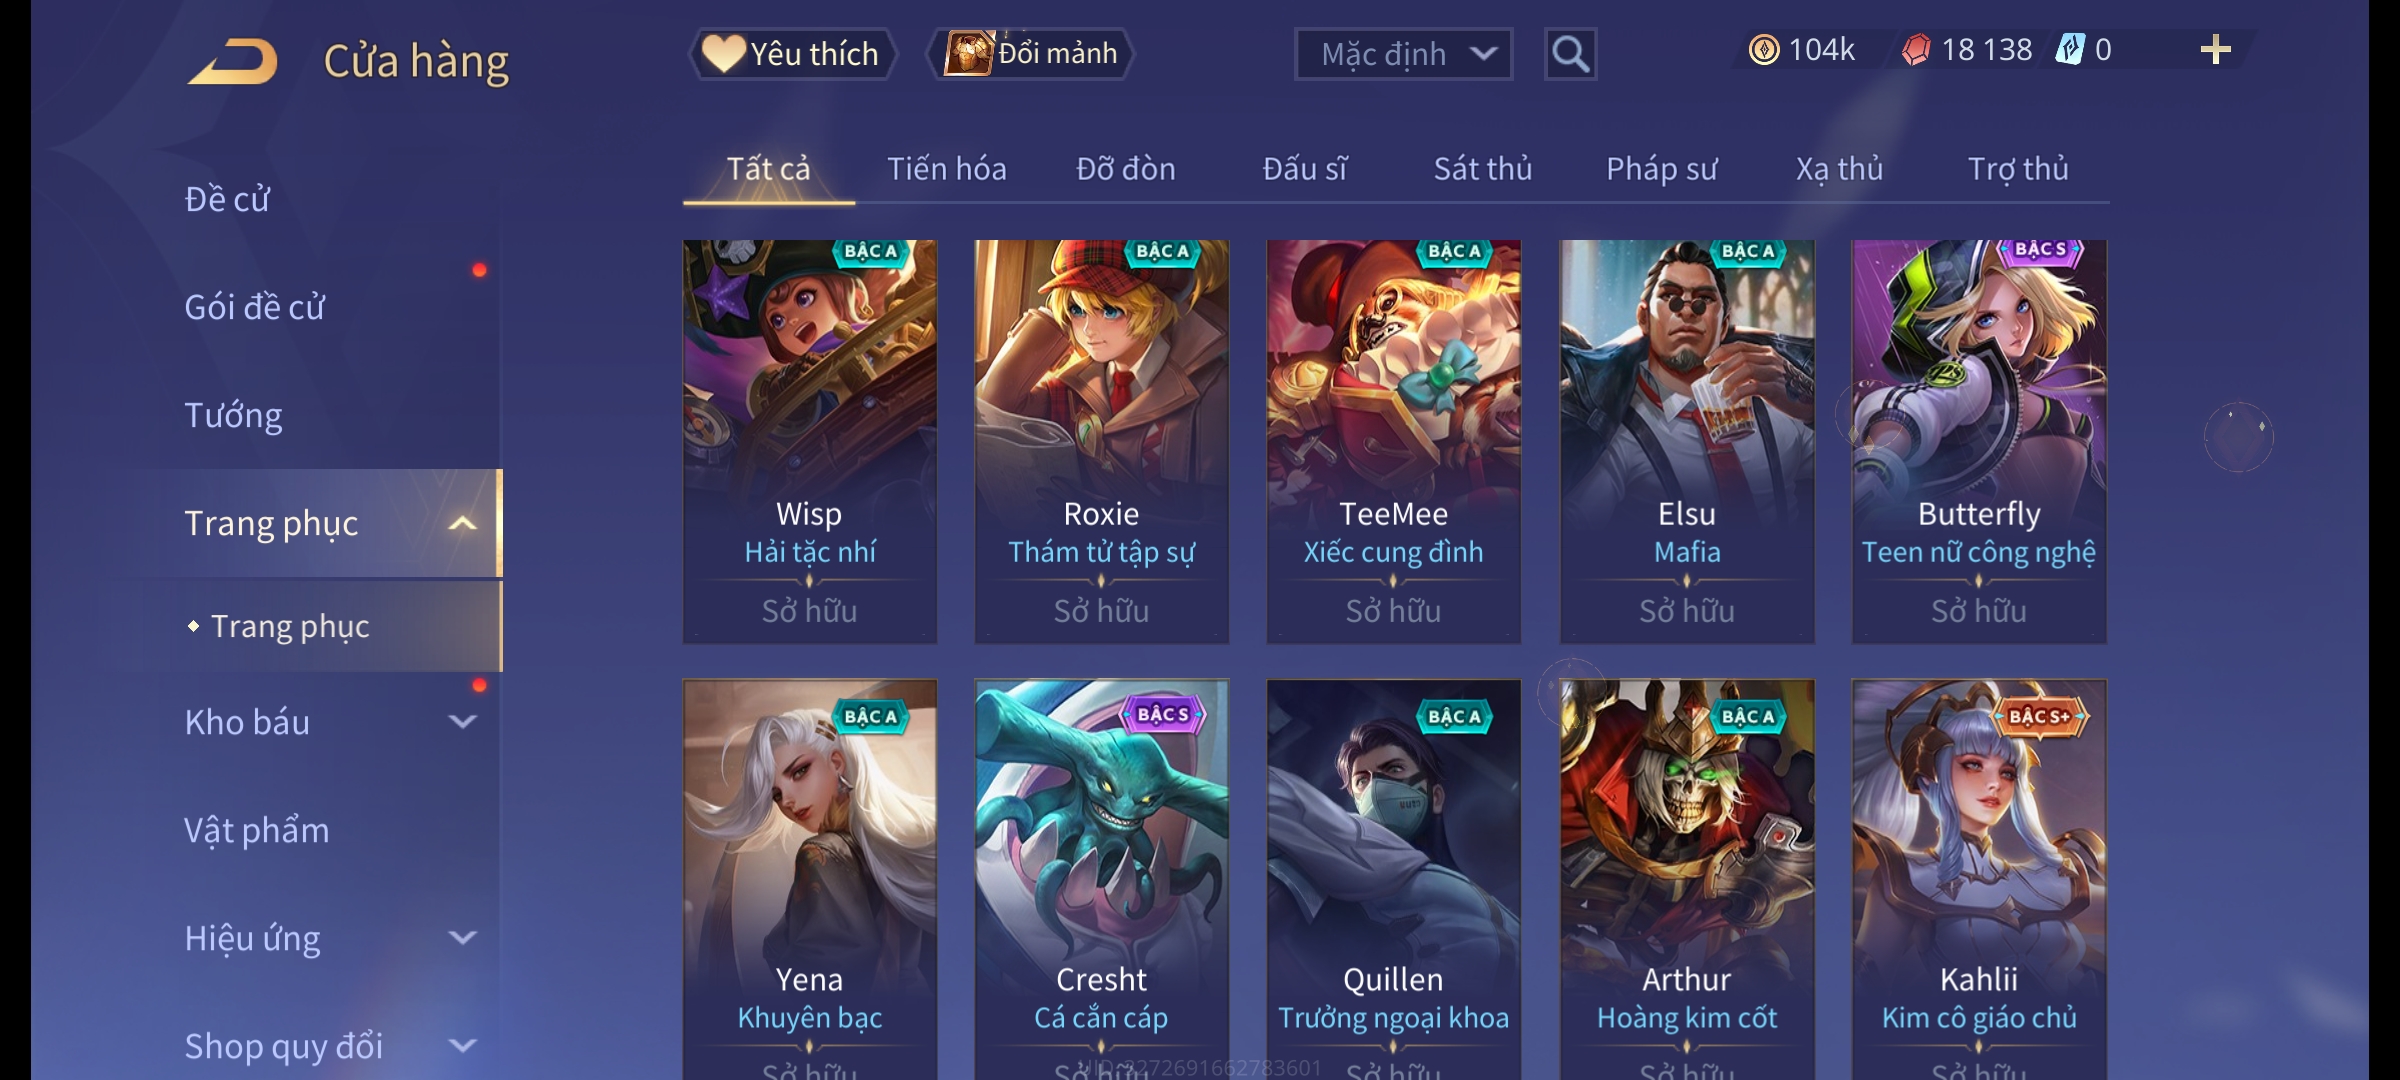Screen dimensions: 2400x1080
Task: Select the Tiến hóa filter tab
Action: pos(946,169)
